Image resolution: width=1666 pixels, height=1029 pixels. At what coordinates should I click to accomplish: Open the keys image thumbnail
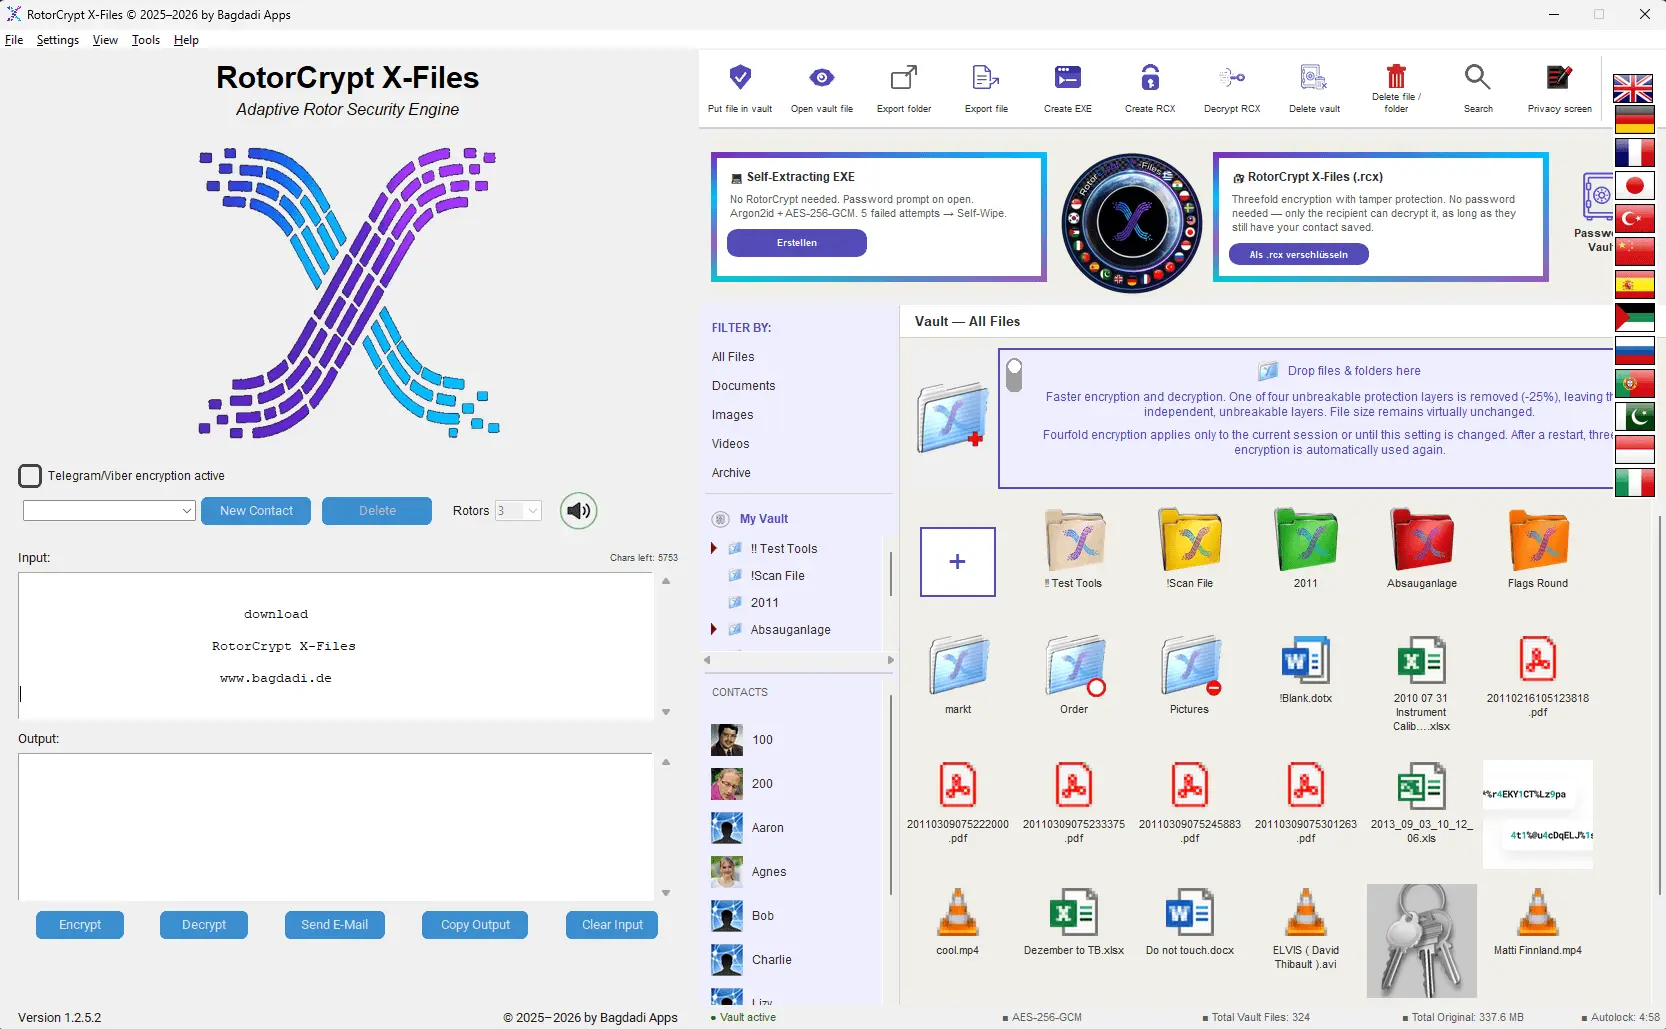pos(1421,941)
